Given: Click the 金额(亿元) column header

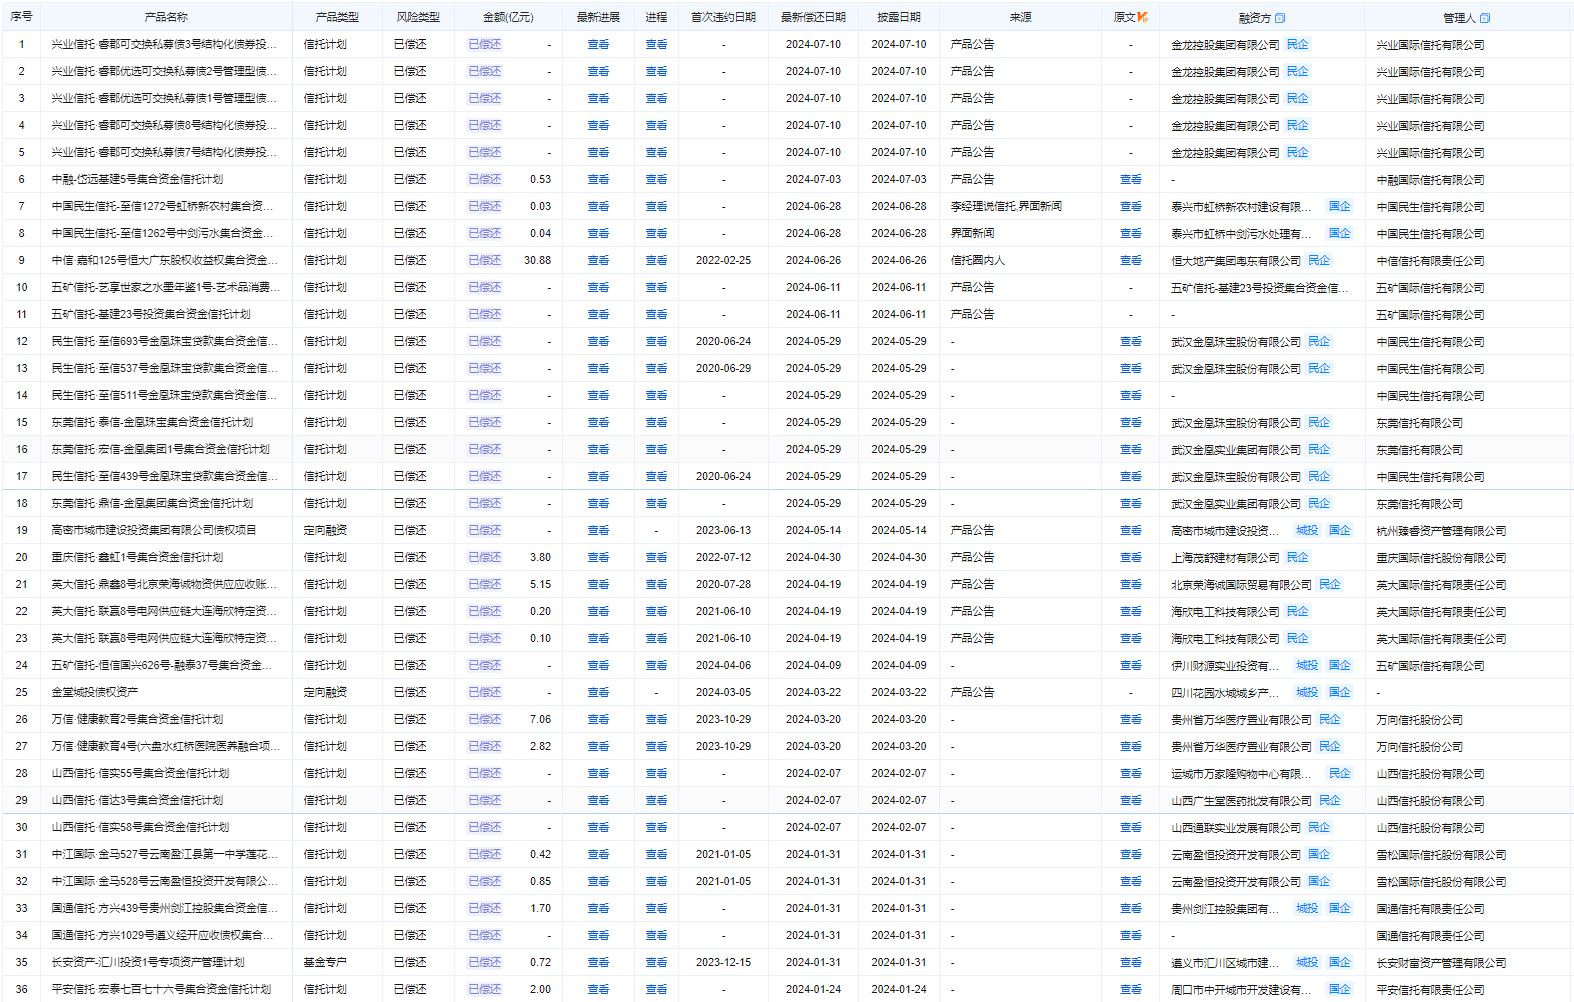Looking at the screenshot, I should [508, 18].
